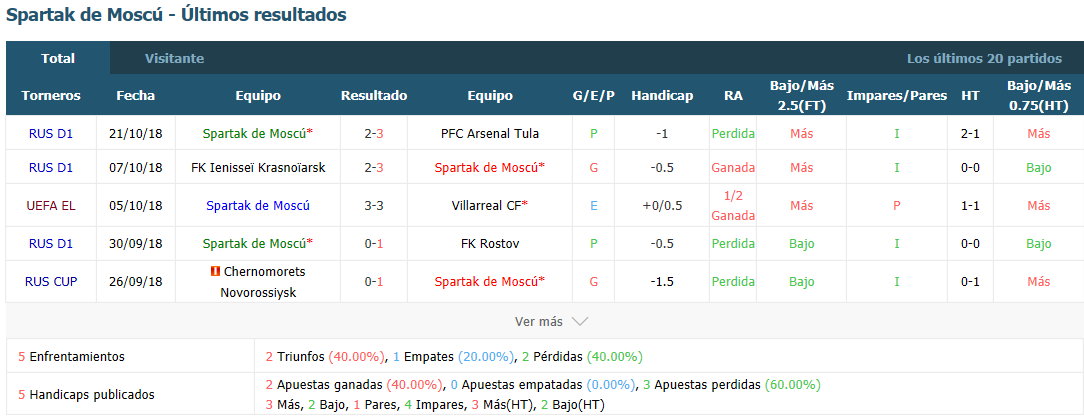The height and width of the screenshot is (417, 1084).
Task: Click the Impares/Pares column header
Action: point(897,96)
